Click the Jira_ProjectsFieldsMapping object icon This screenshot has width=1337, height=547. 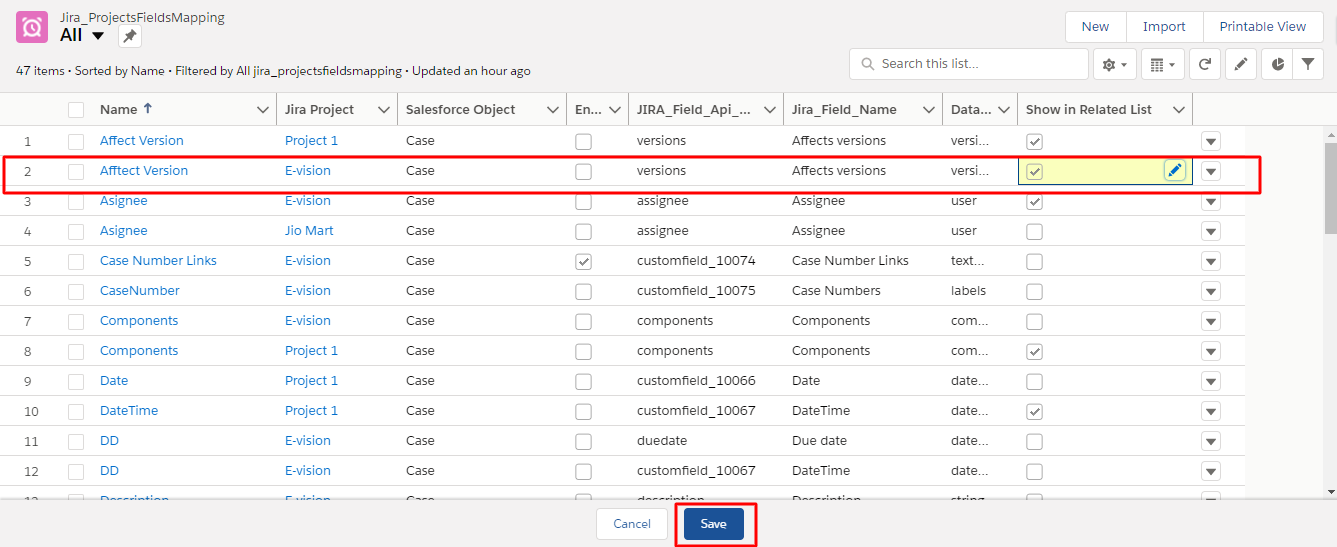pyautogui.click(x=32, y=27)
